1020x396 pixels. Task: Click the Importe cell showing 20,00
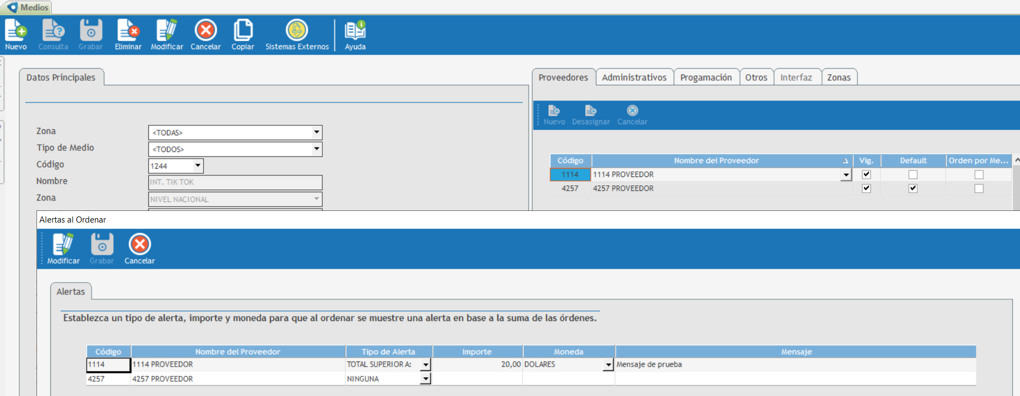pyautogui.click(x=477, y=365)
